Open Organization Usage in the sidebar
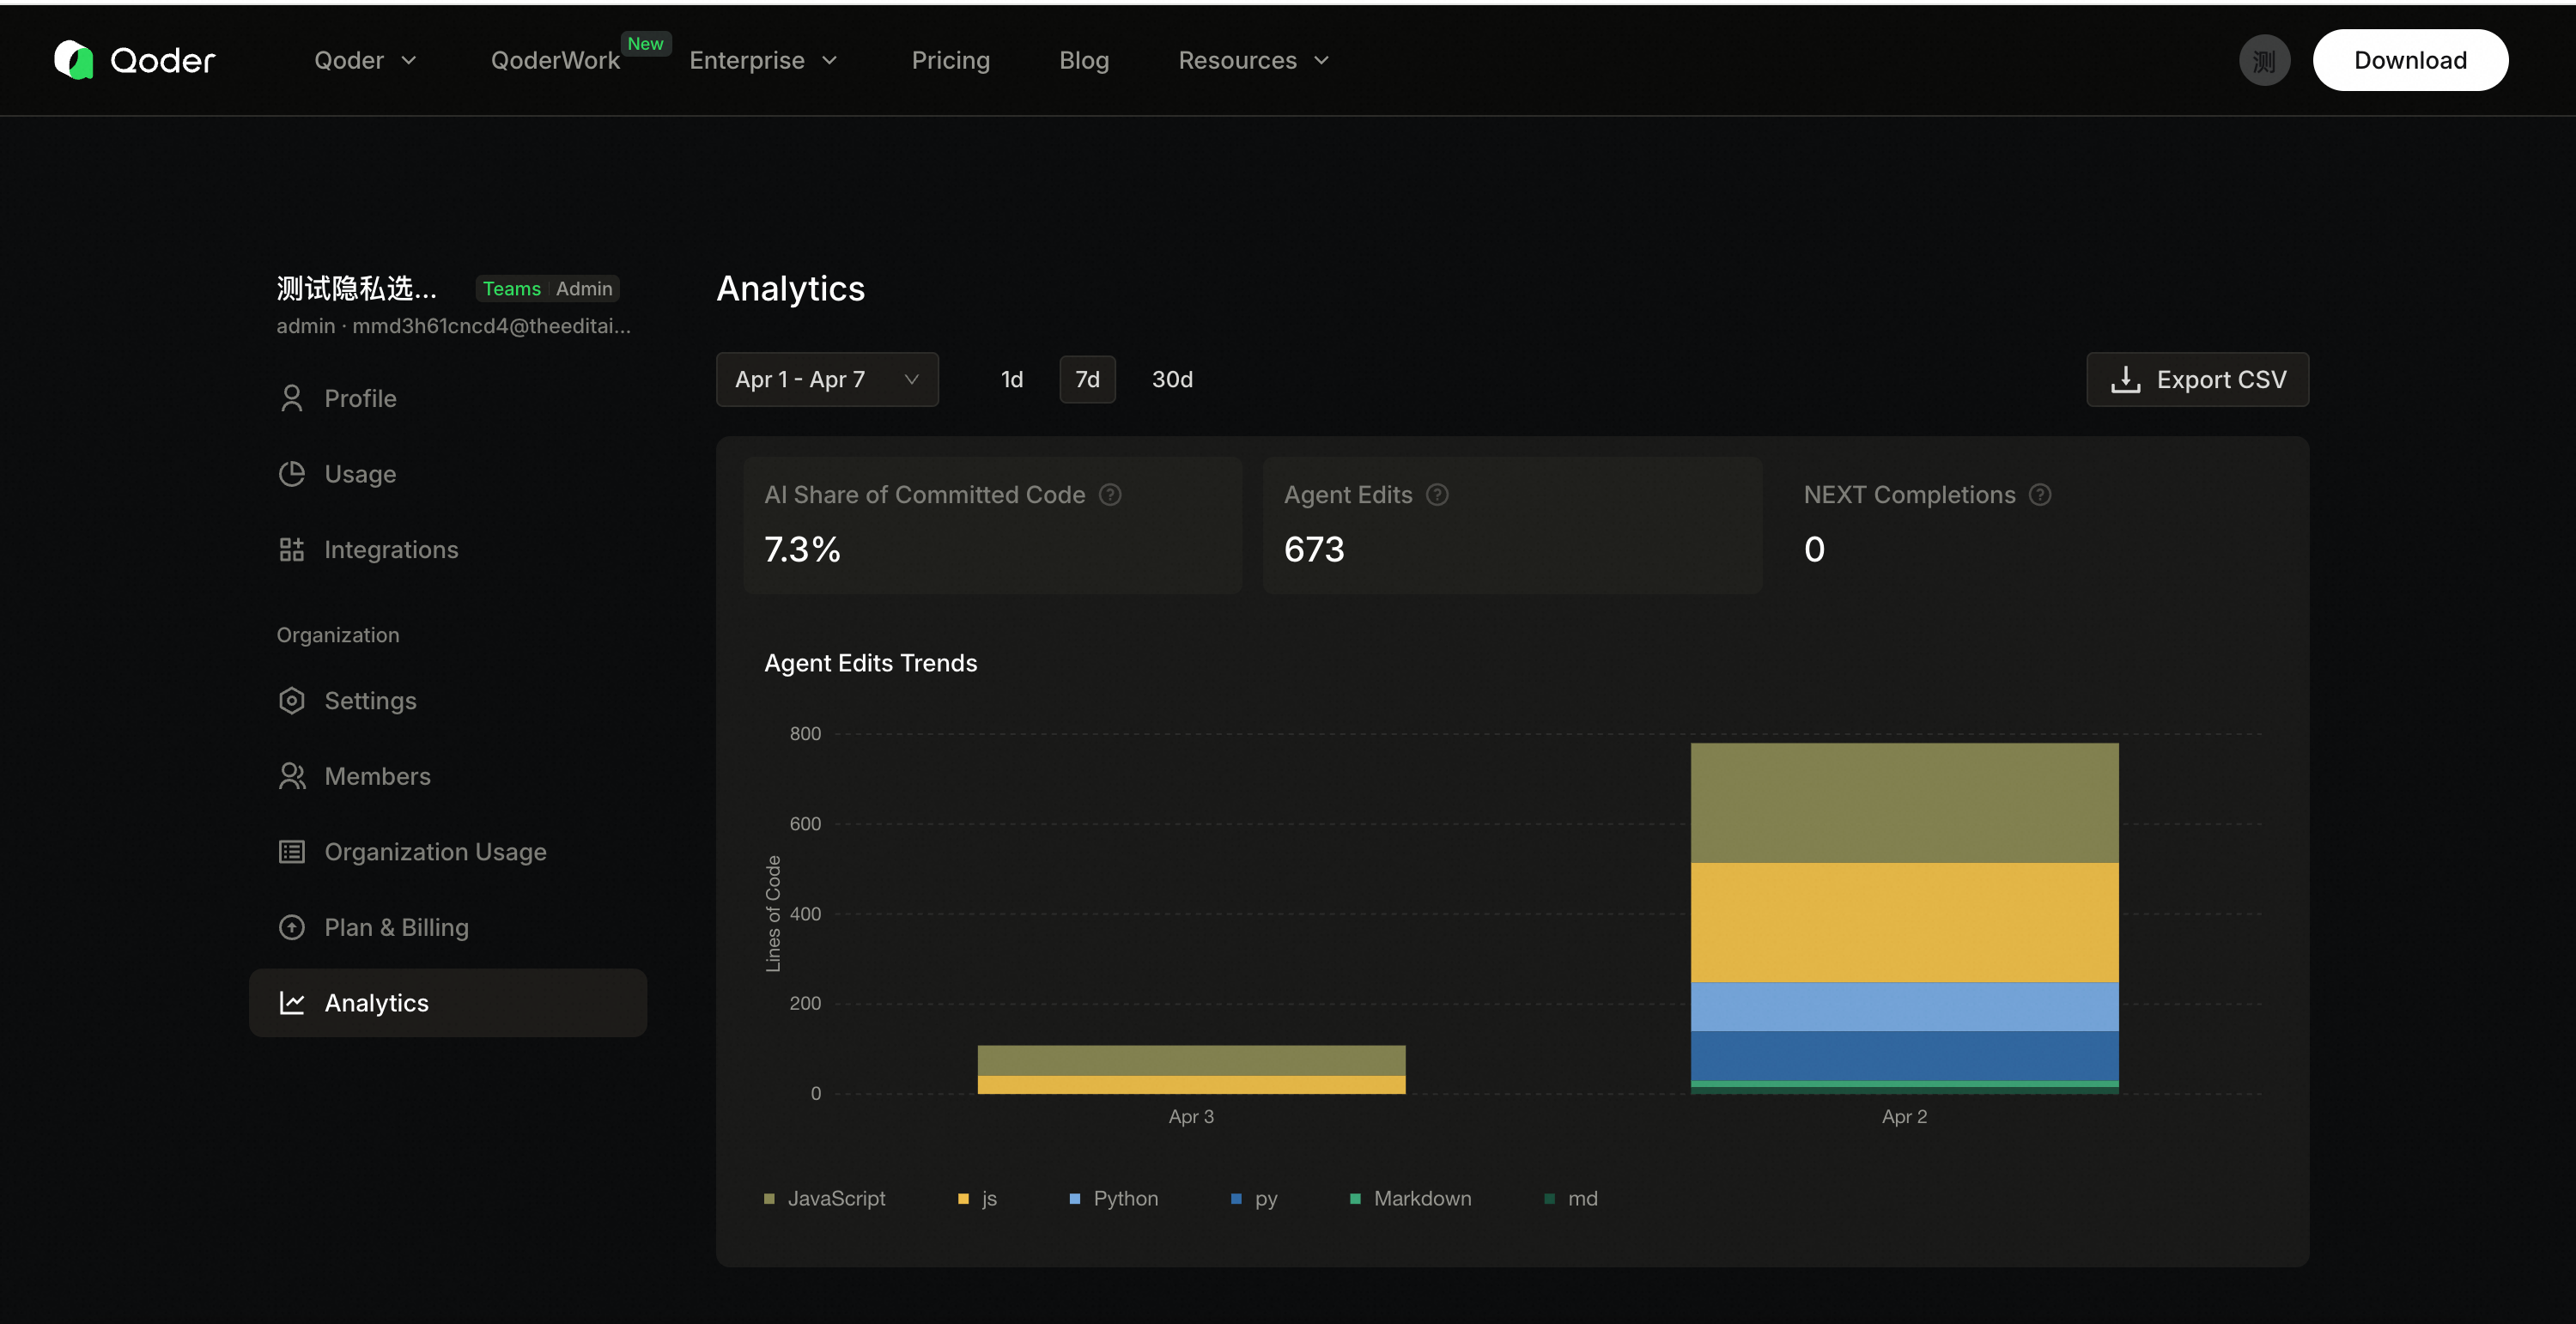The height and width of the screenshot is (1324, 2576). [x=448, y=852]
